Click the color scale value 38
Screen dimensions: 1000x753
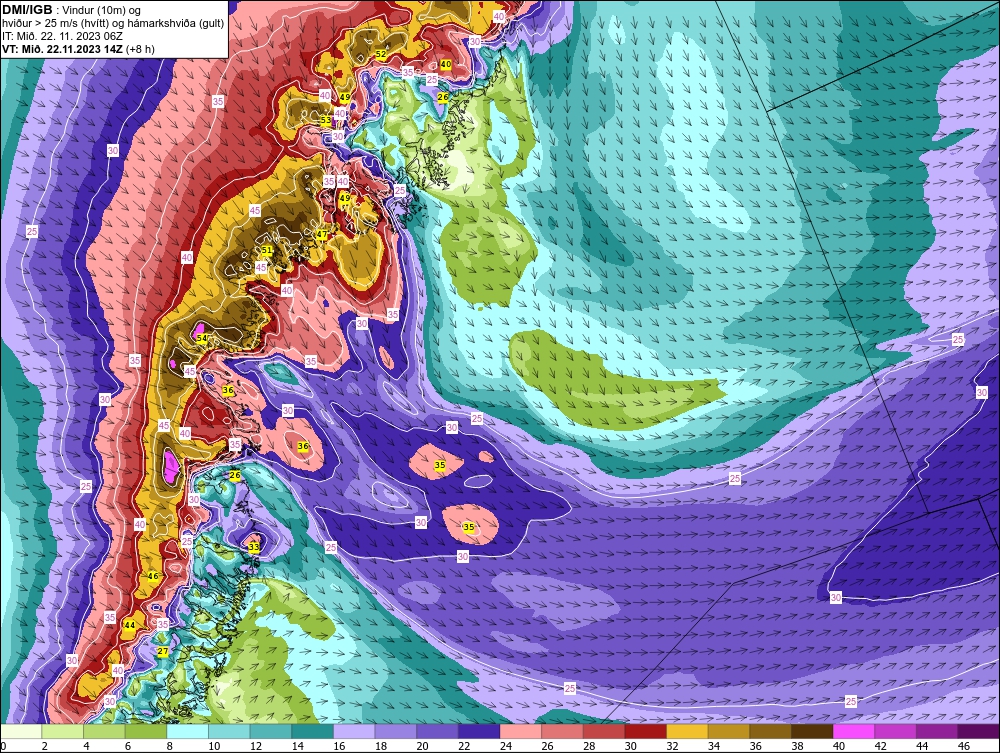coord(797,746)
